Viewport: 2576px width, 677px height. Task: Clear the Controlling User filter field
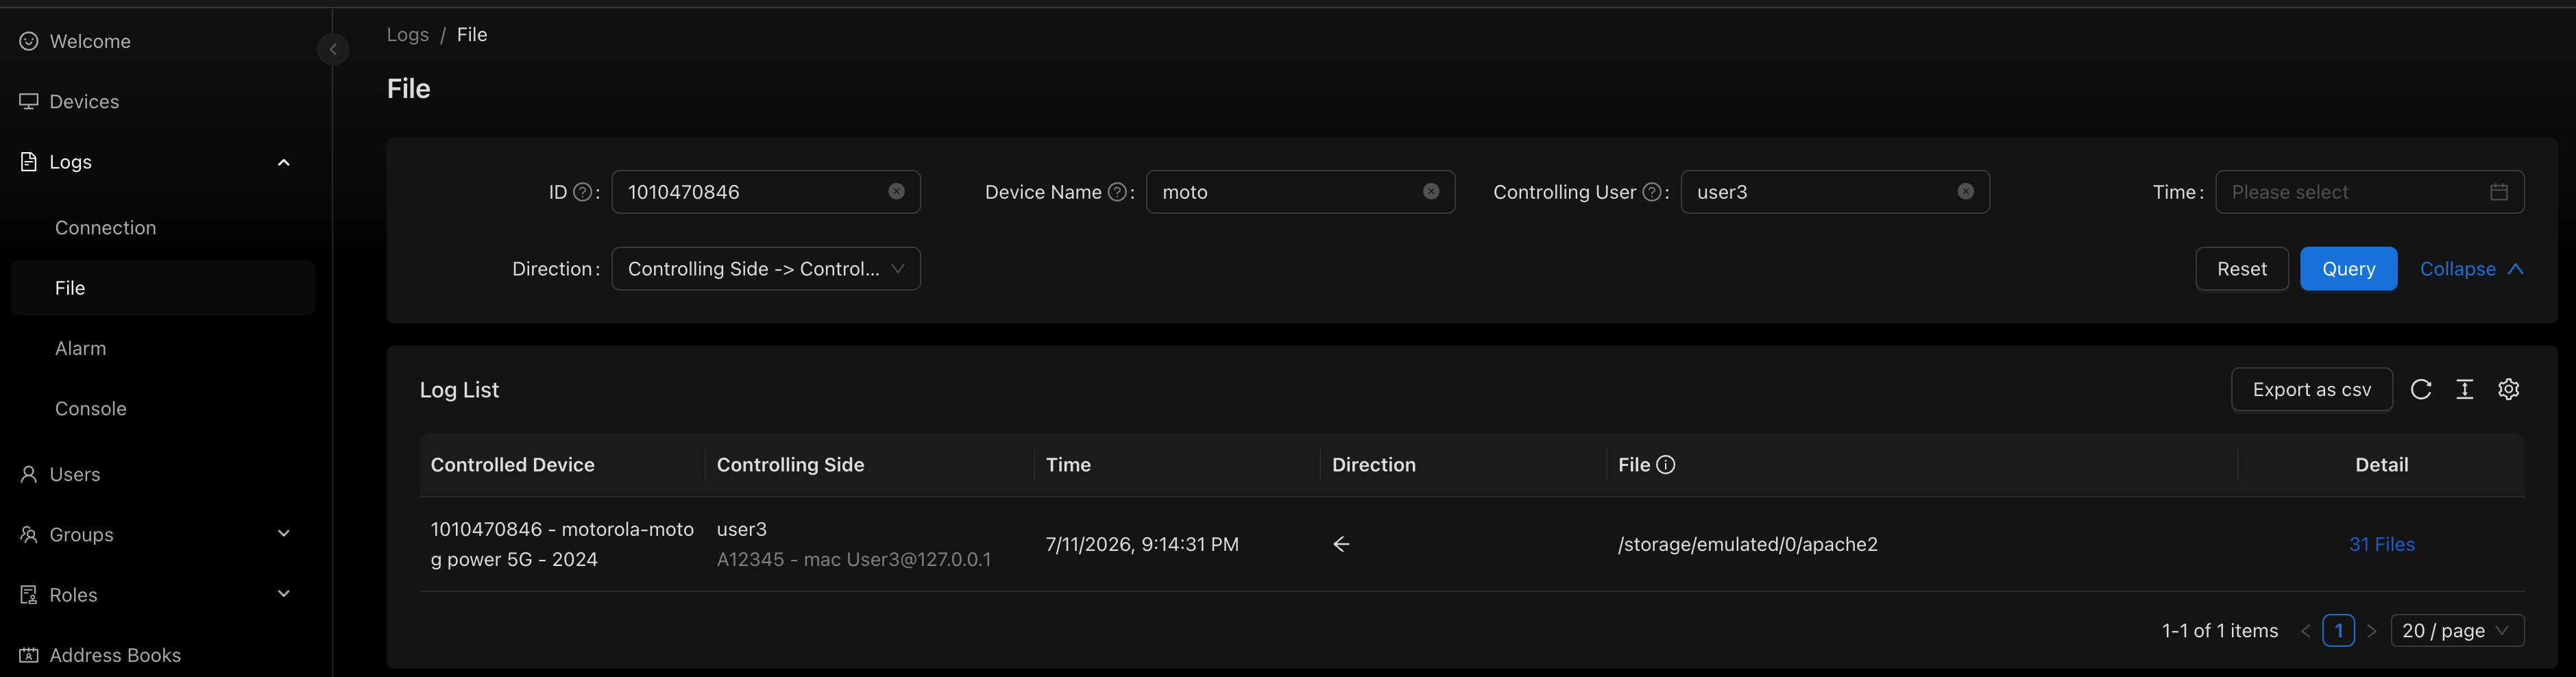click(x=1965, y=191)
